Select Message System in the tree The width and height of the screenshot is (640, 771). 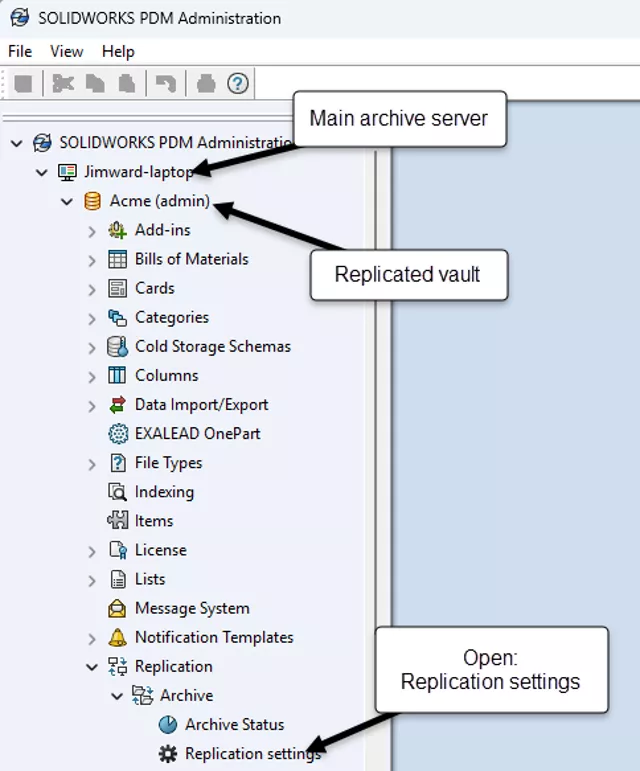pyautogui.click(x=192, y=608)
